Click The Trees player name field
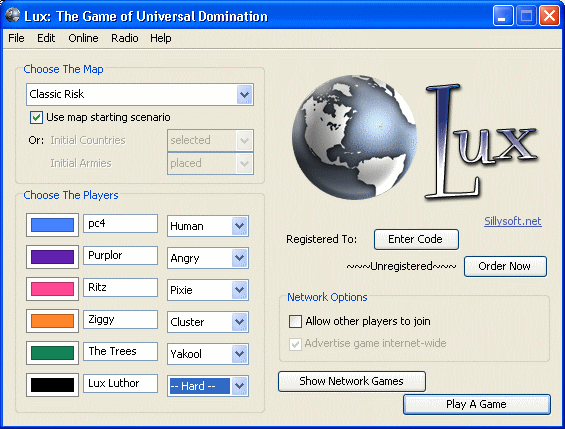 tap(120, 351)
